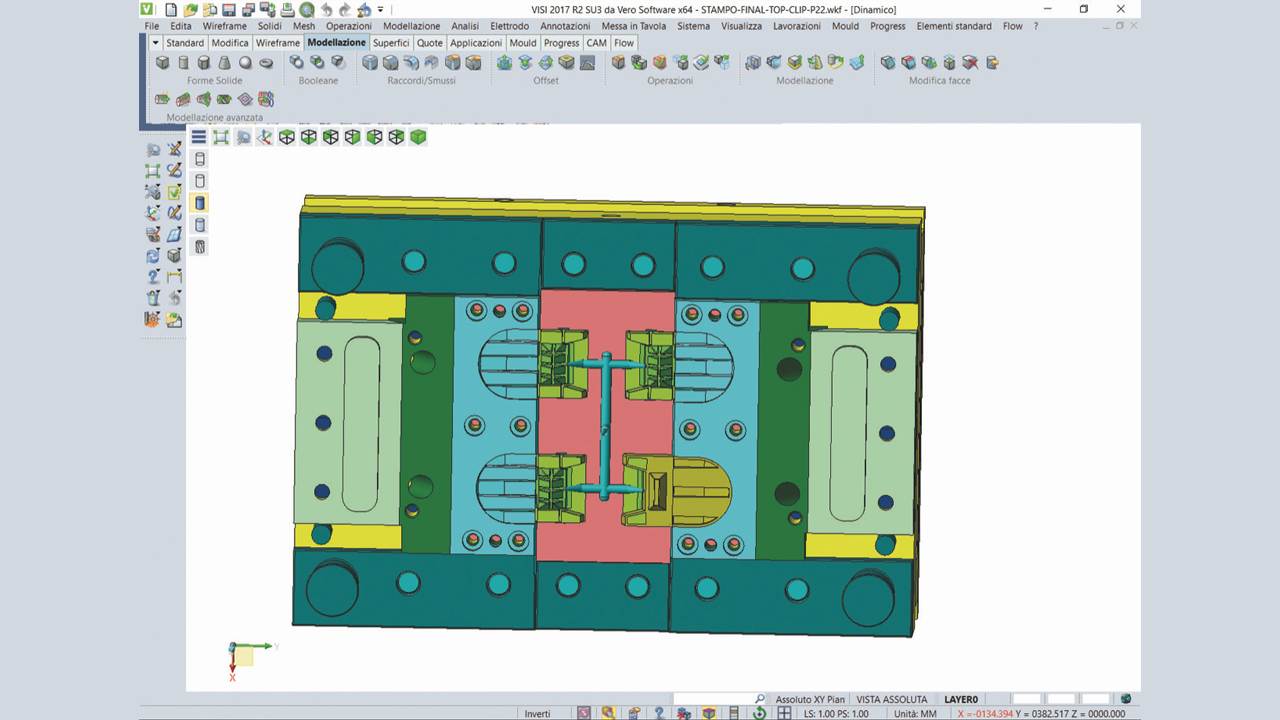Click the trash bin delete icon

tap(153, 298)
